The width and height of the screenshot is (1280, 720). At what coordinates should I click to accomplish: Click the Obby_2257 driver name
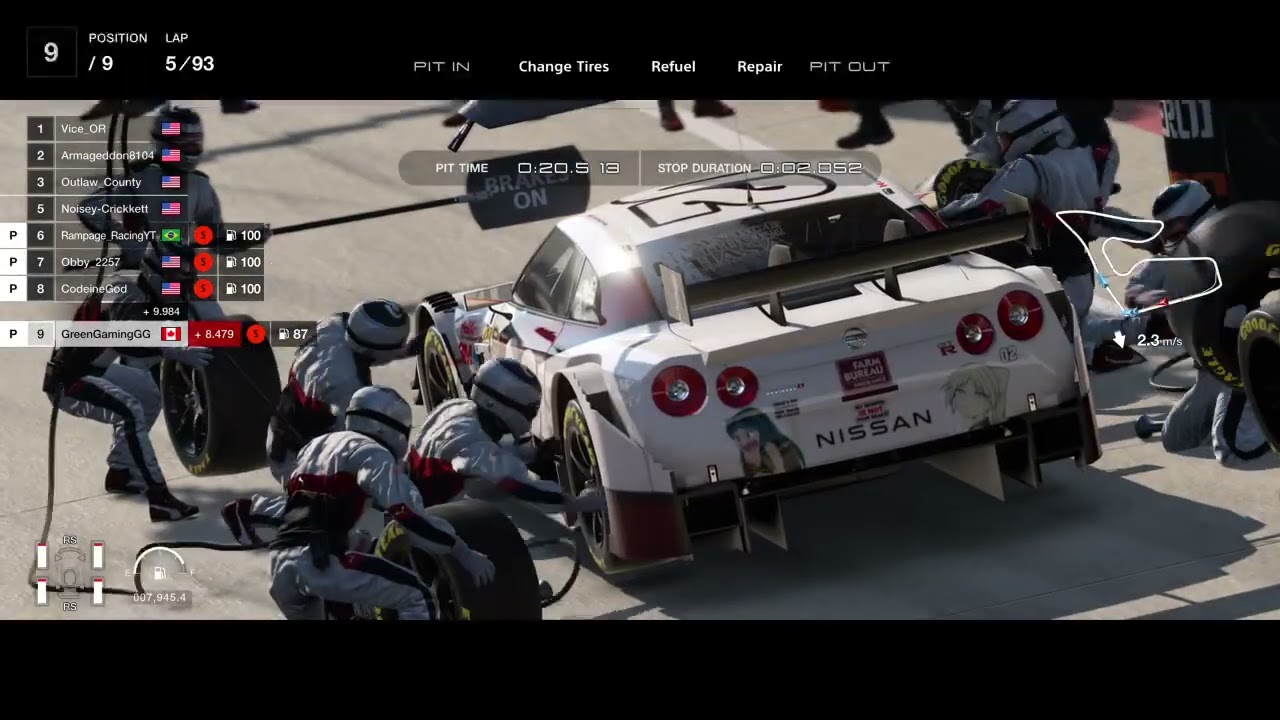90,262
